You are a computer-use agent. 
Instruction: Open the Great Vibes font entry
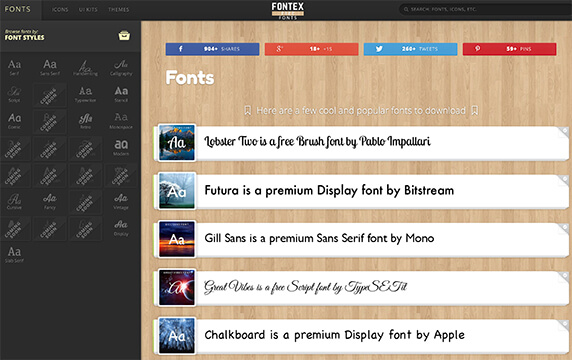pyautogui.click(x=361, y=288)
